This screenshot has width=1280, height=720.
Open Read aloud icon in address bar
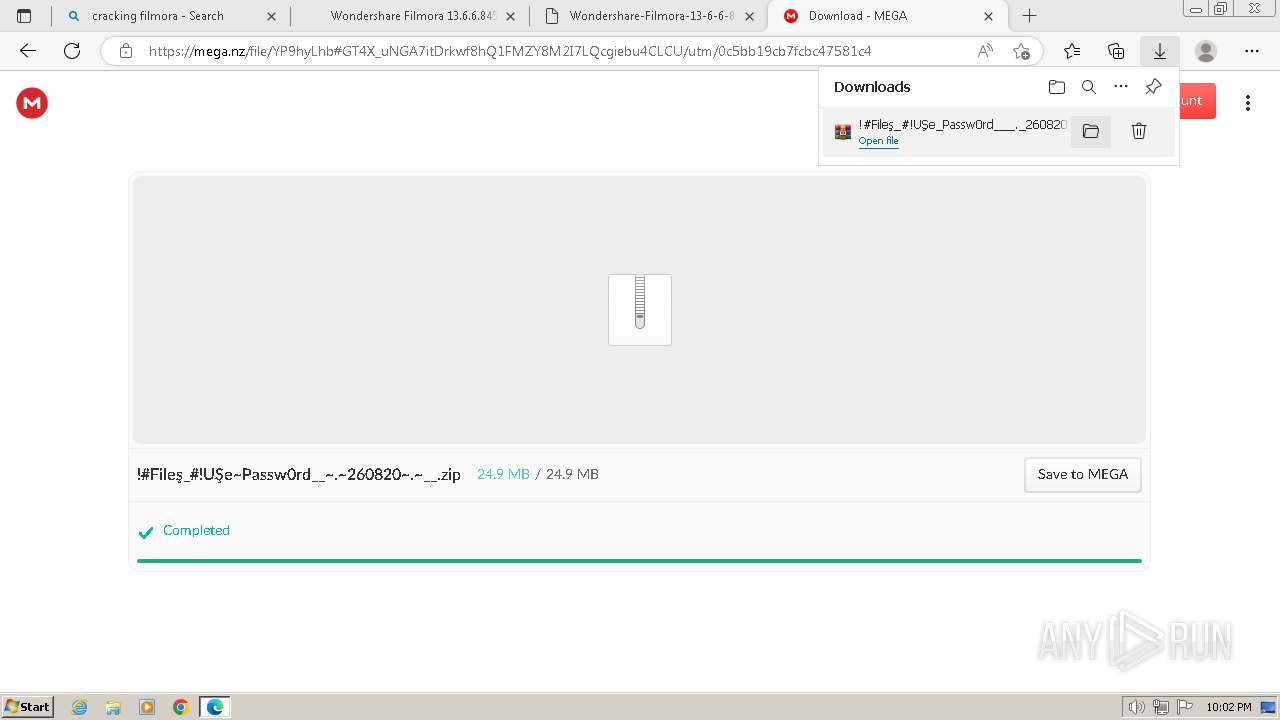tap(985, 51)
